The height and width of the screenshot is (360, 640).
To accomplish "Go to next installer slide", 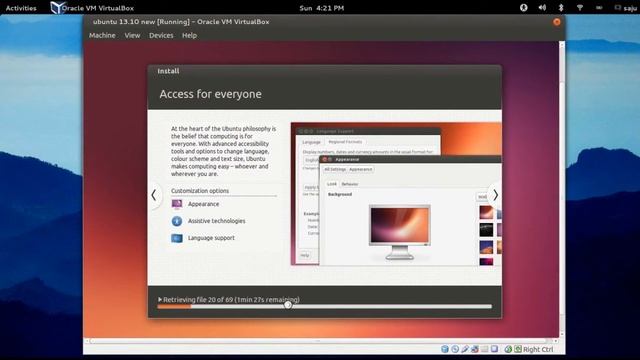I will coord(495,196).
